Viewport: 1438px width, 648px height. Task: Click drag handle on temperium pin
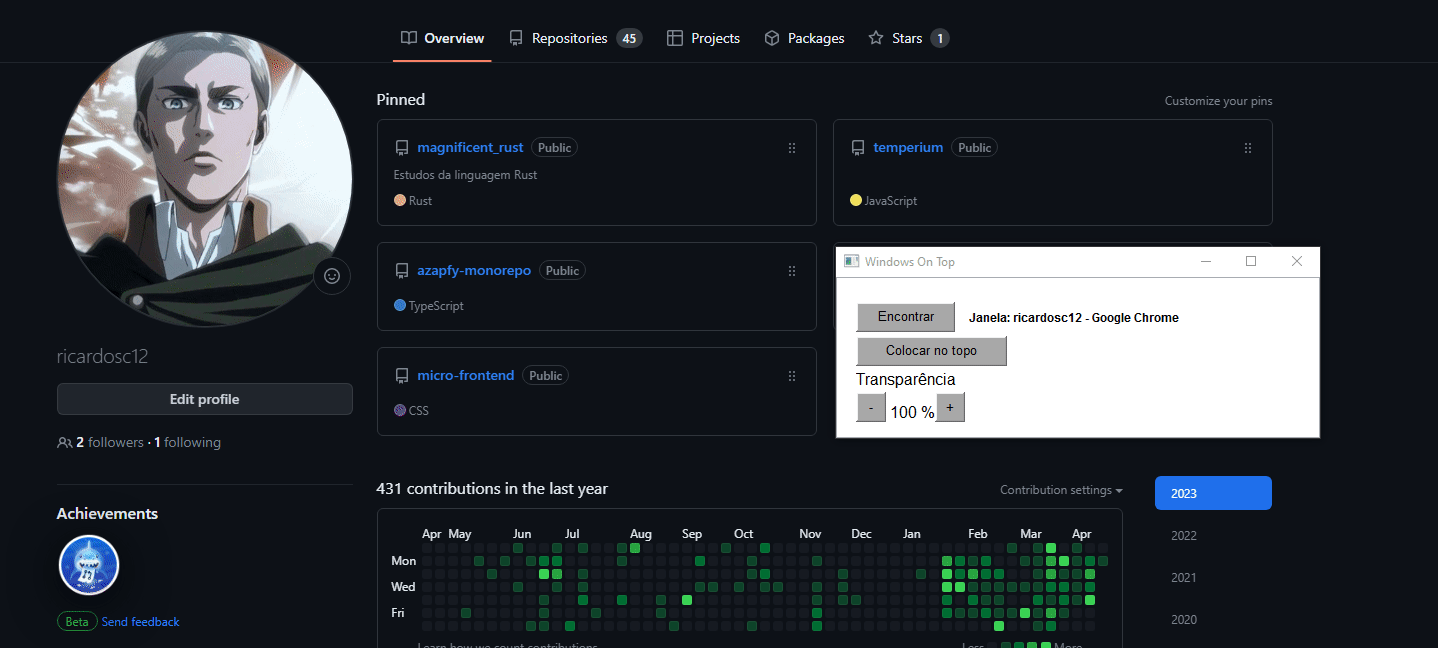(x=1248, y=148)
